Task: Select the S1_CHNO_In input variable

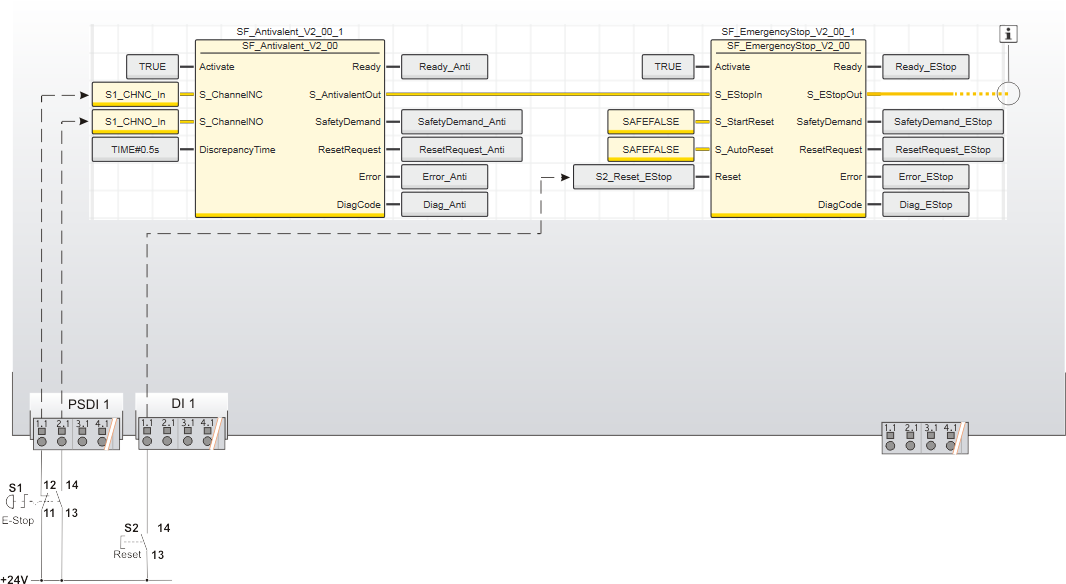Action: pyautogui.click(x=134, y=122)
